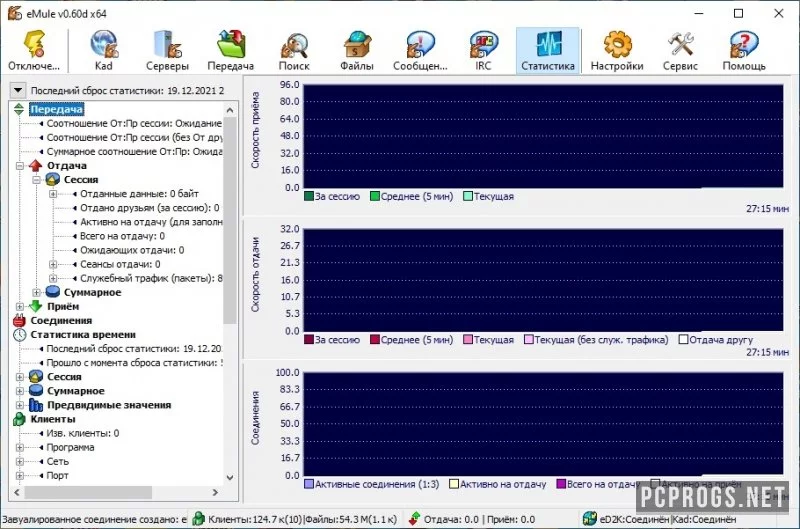Image resolution: width=800 pixels, height=529 pixels.
Task: Collapse the Сессия node under Отдача
Action: pos(36,180)
